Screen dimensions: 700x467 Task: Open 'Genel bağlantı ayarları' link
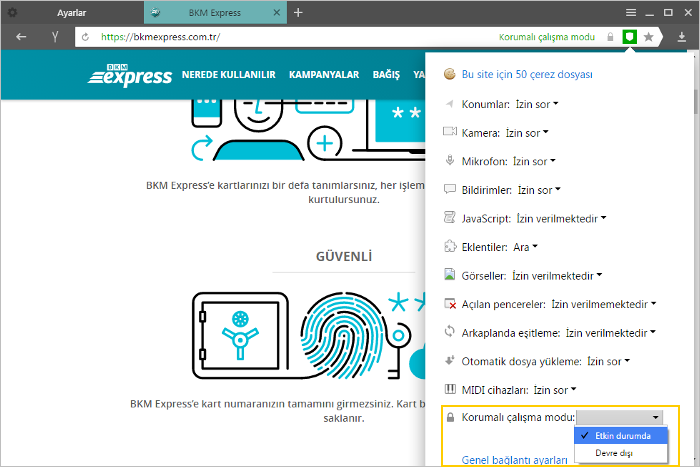point(514,460)
